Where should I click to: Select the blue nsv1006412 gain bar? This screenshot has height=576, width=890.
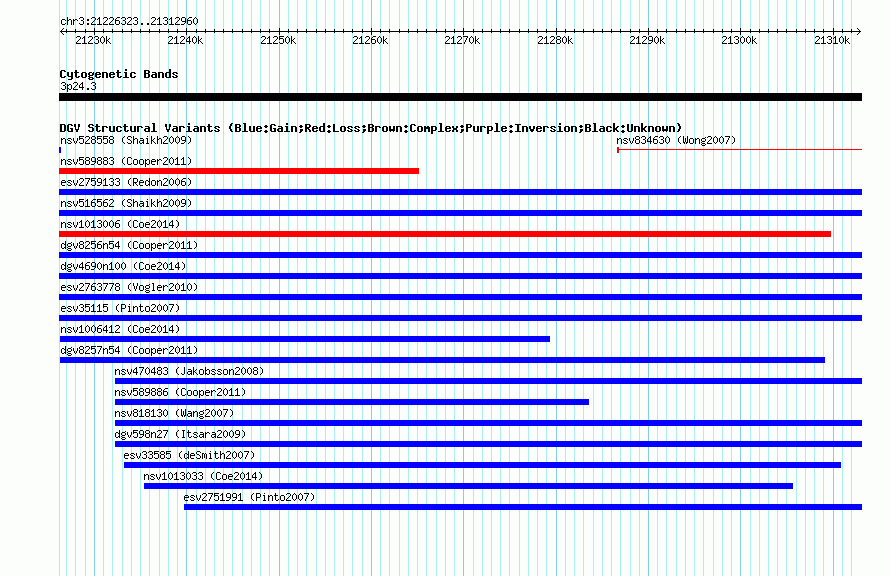pyautogui.click(x=305, y=339)
